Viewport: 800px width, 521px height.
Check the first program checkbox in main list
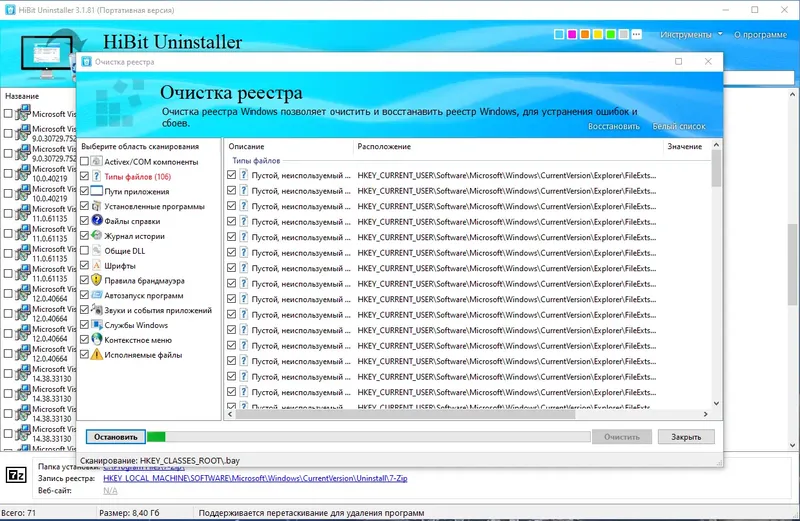(8, 113)
